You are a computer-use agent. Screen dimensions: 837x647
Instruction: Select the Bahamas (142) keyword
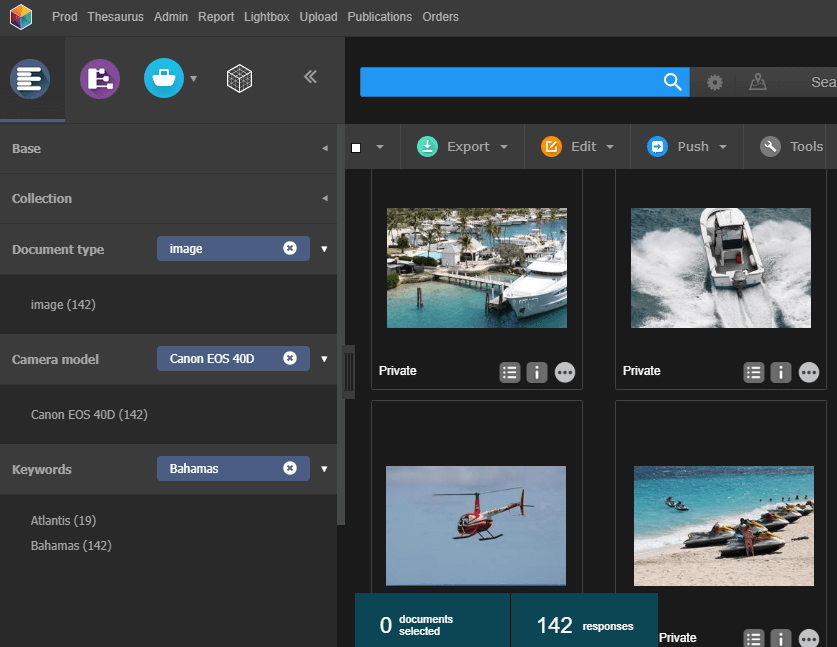71,546
